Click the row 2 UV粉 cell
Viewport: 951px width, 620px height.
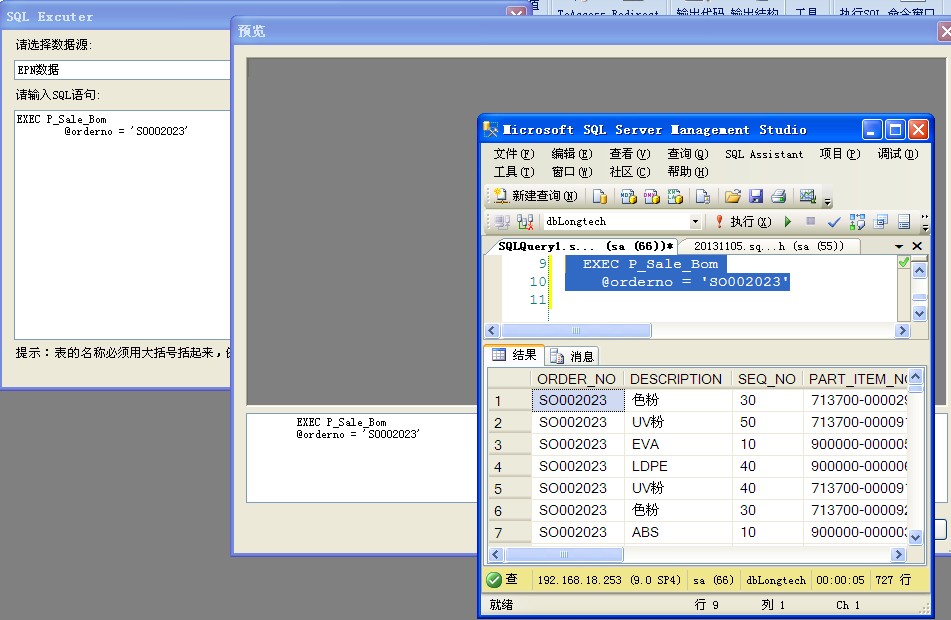point(678,422)
